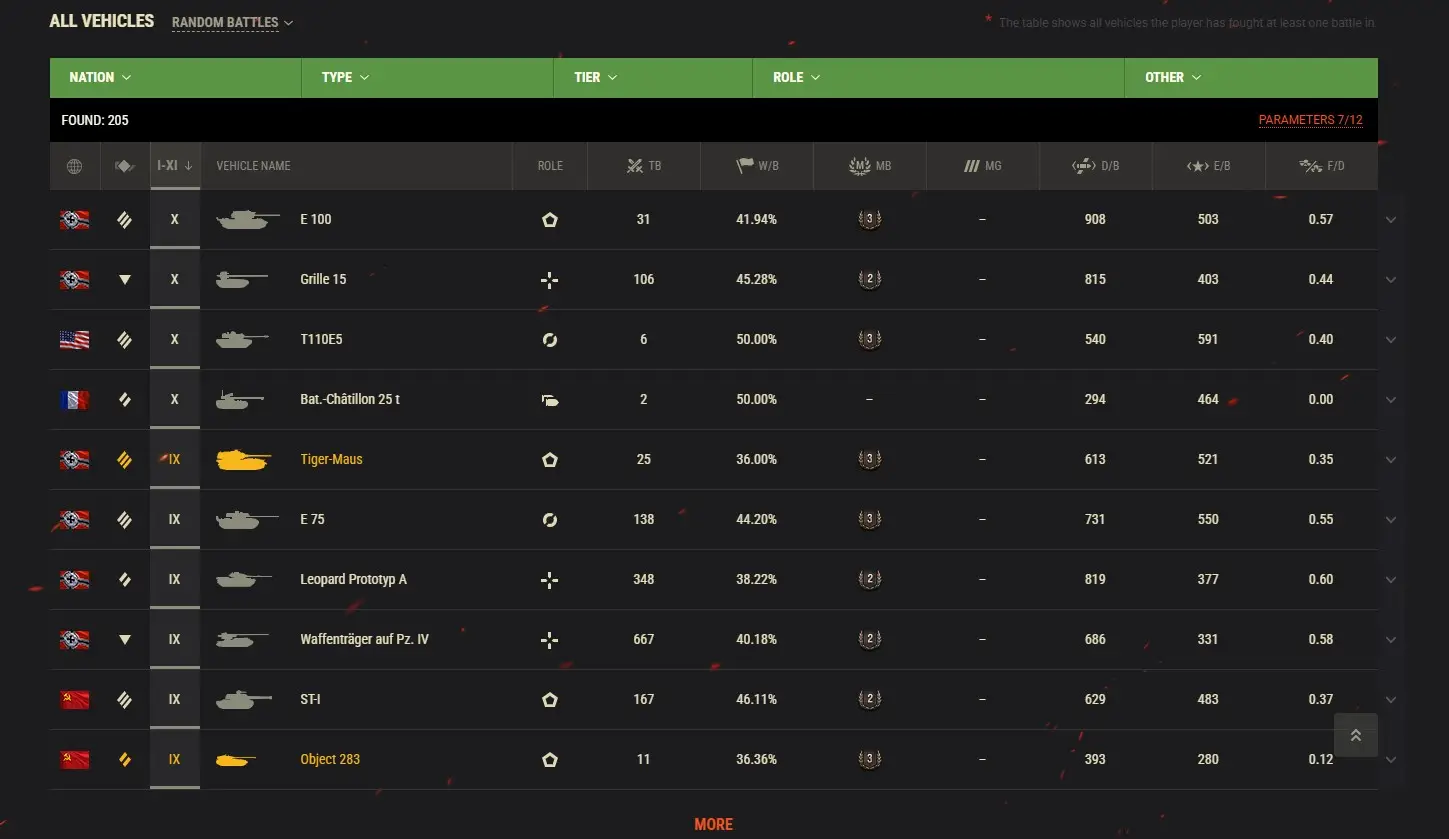Click the Mastery Badge MB column icon

859,166
